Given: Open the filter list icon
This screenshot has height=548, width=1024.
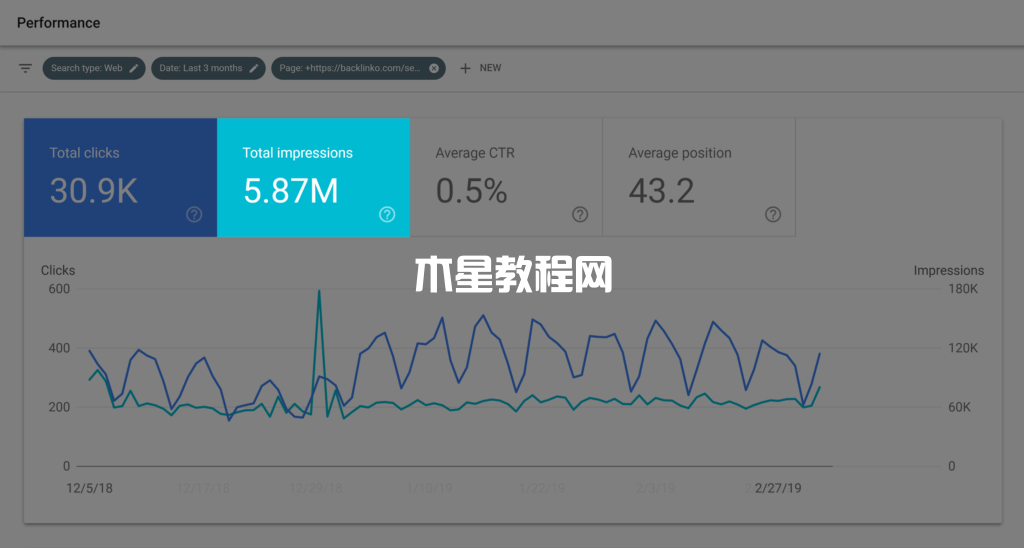Looking at the screenshot, I should point(25,68).
